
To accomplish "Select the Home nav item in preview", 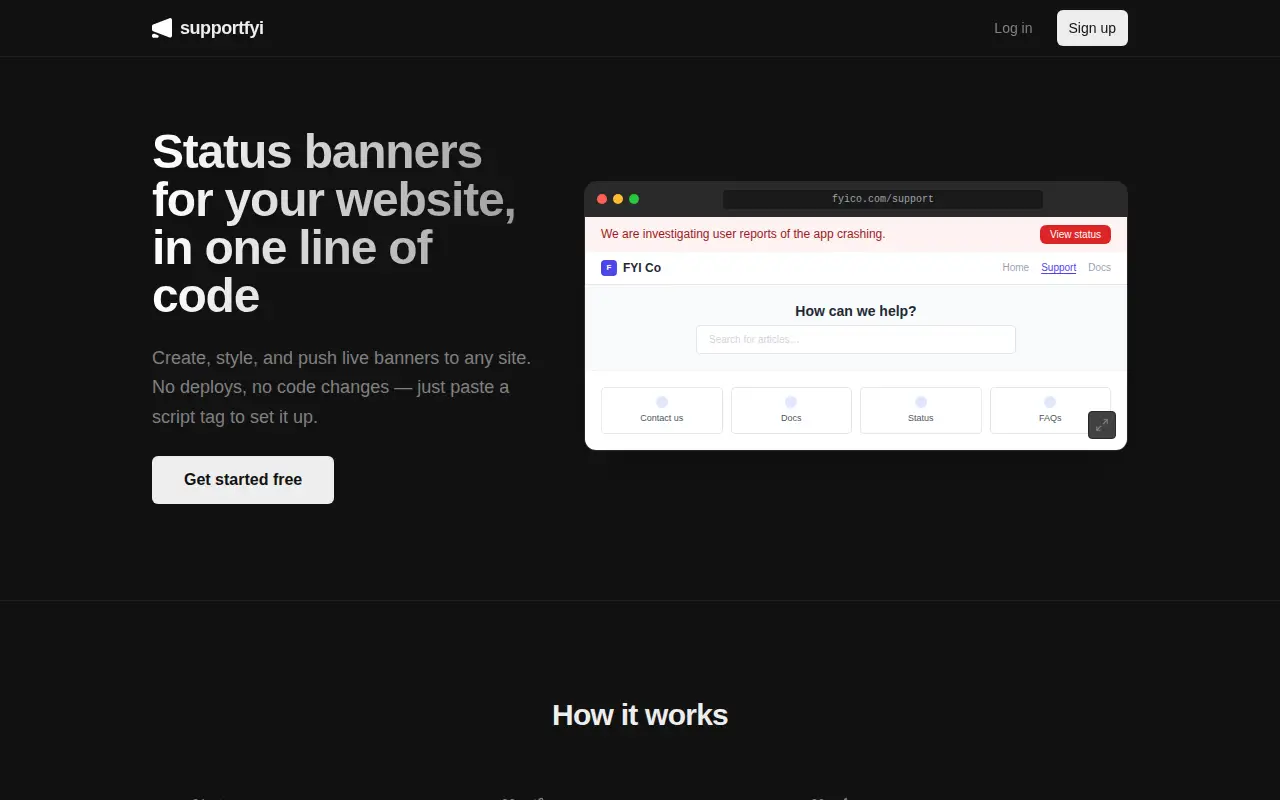I will point(1016,268).
